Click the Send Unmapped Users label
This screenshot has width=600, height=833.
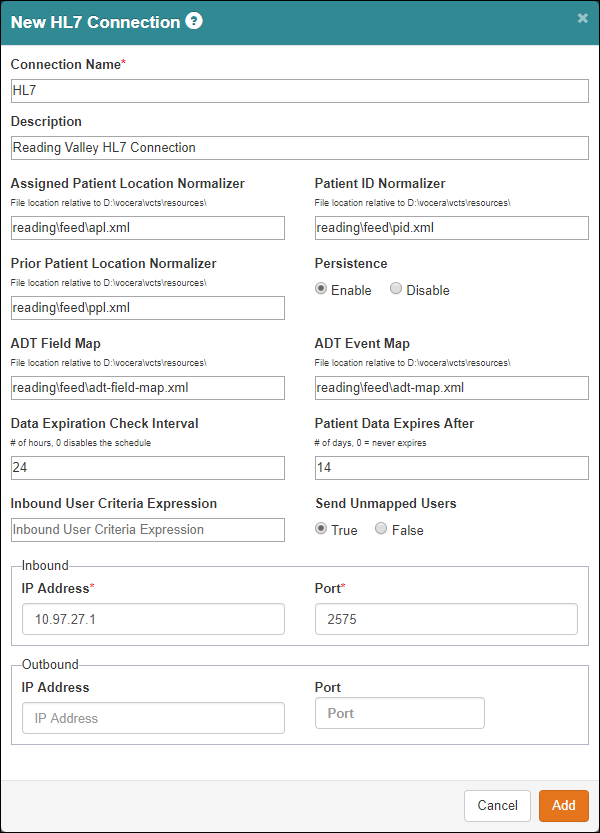click(x=386, y=503)
